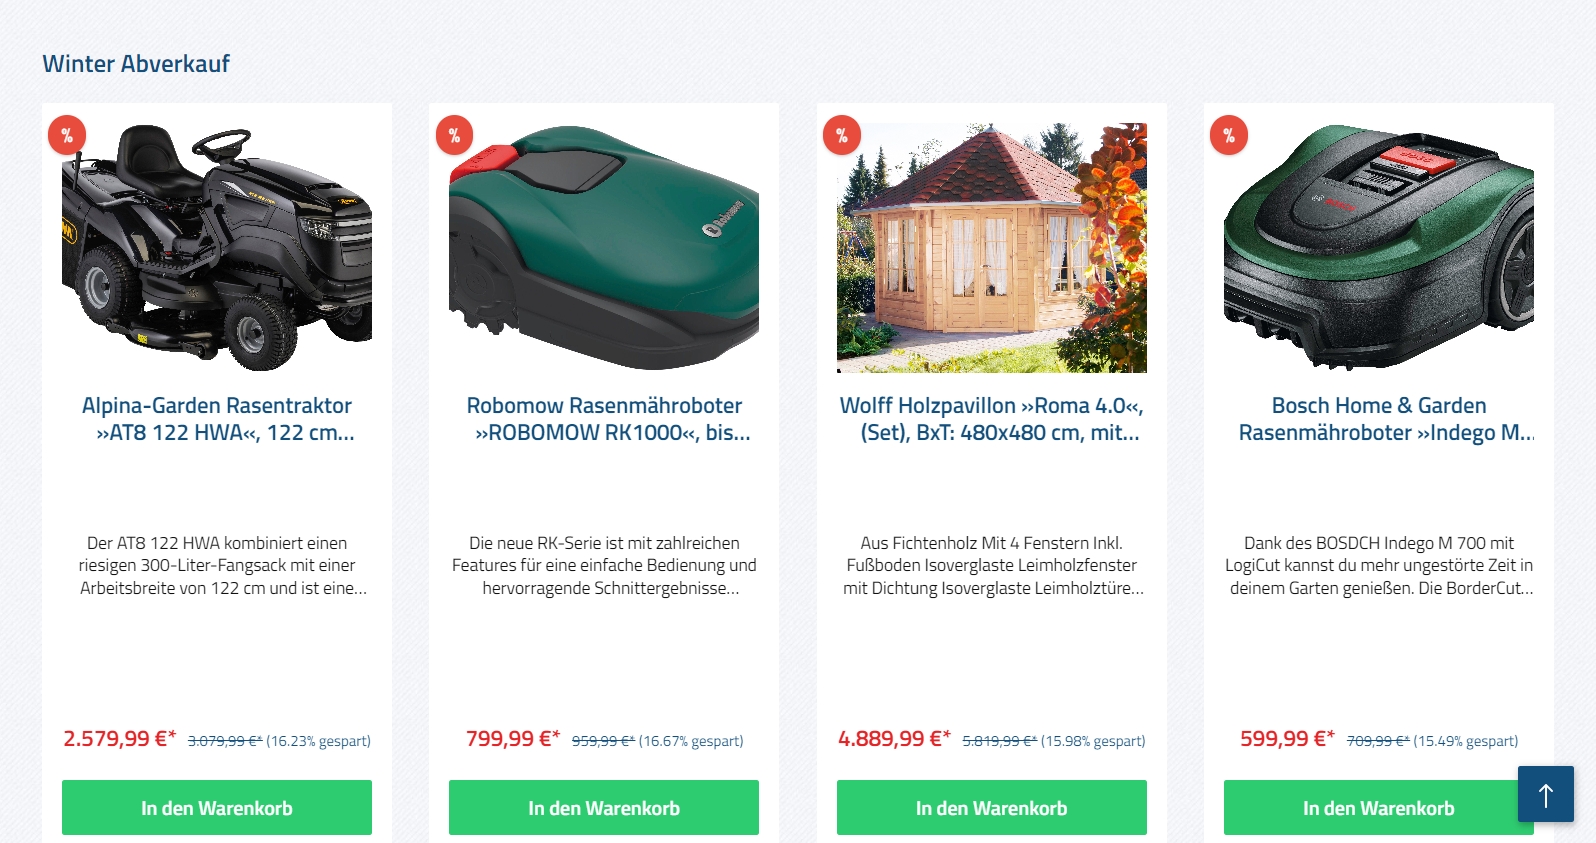Open Alpina-Garden Rasentraktor AT8 122 HWA title link
1596x843 pixels.
click(217, 419)
